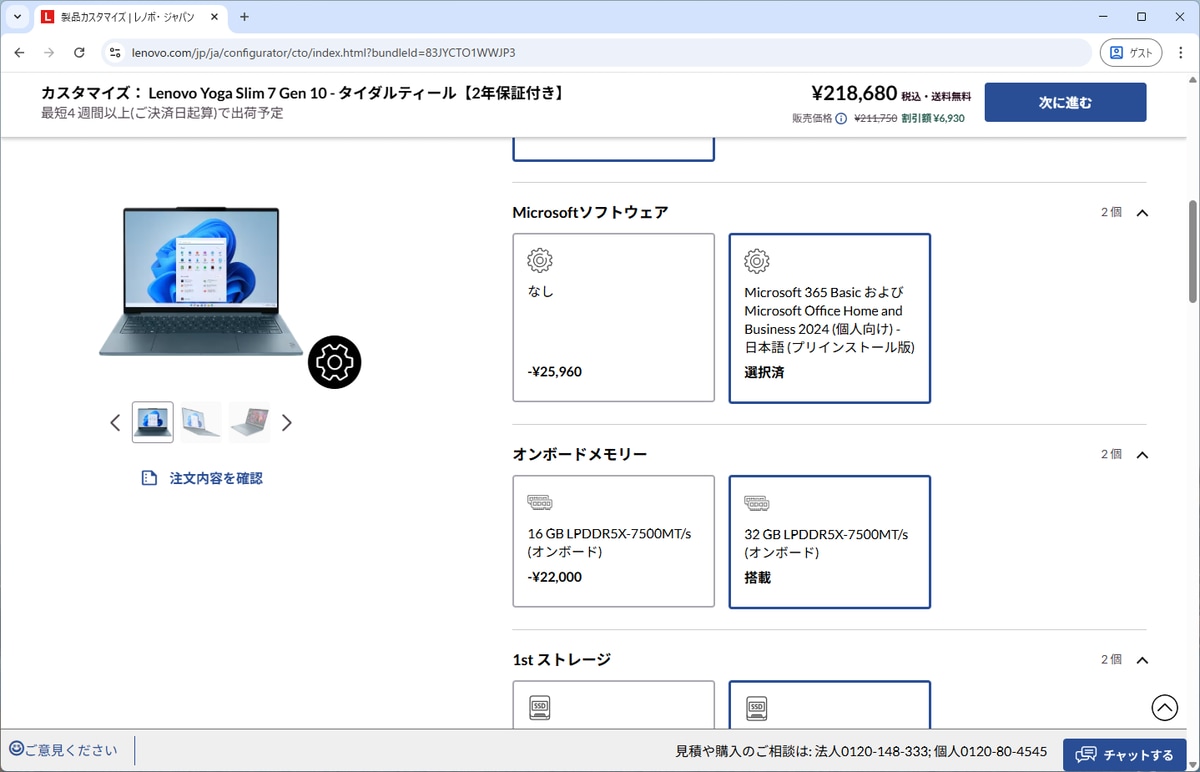Collapse the Microsoftソフトウェア section
This screenshot has height=772, width=1200.
[1141, 212]
